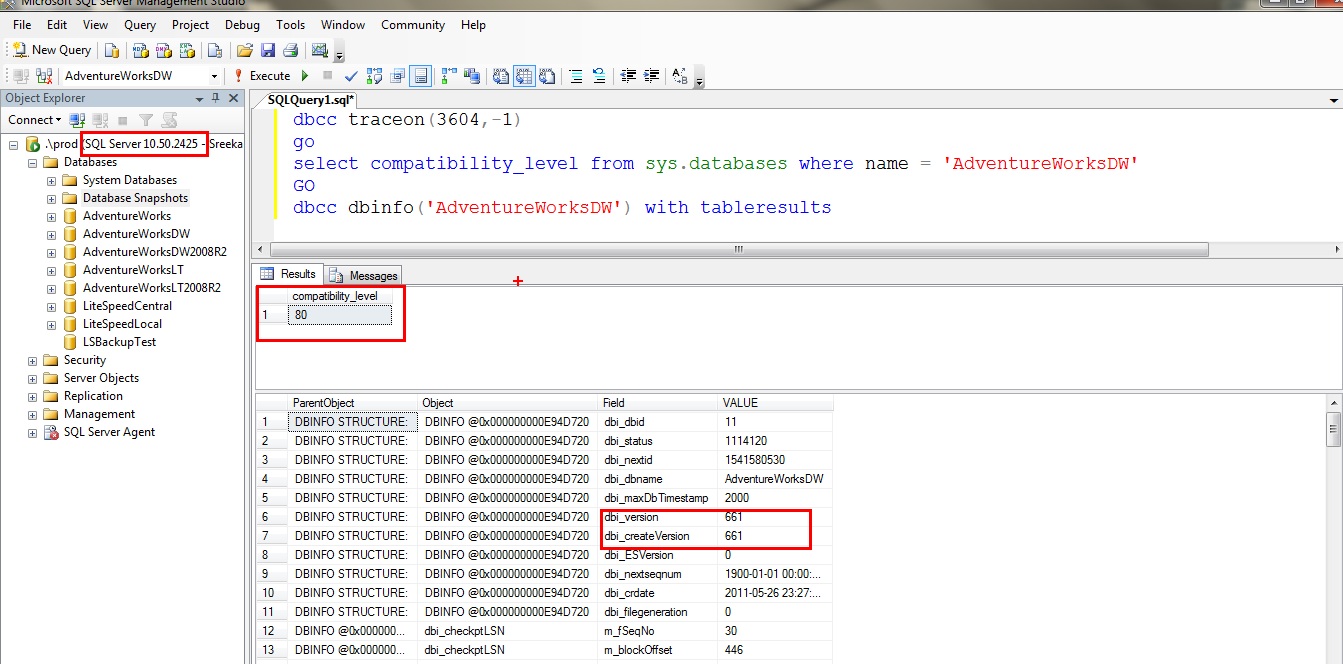Click the Open File folder icon
1343x664 pixels.
click(245, 50)
